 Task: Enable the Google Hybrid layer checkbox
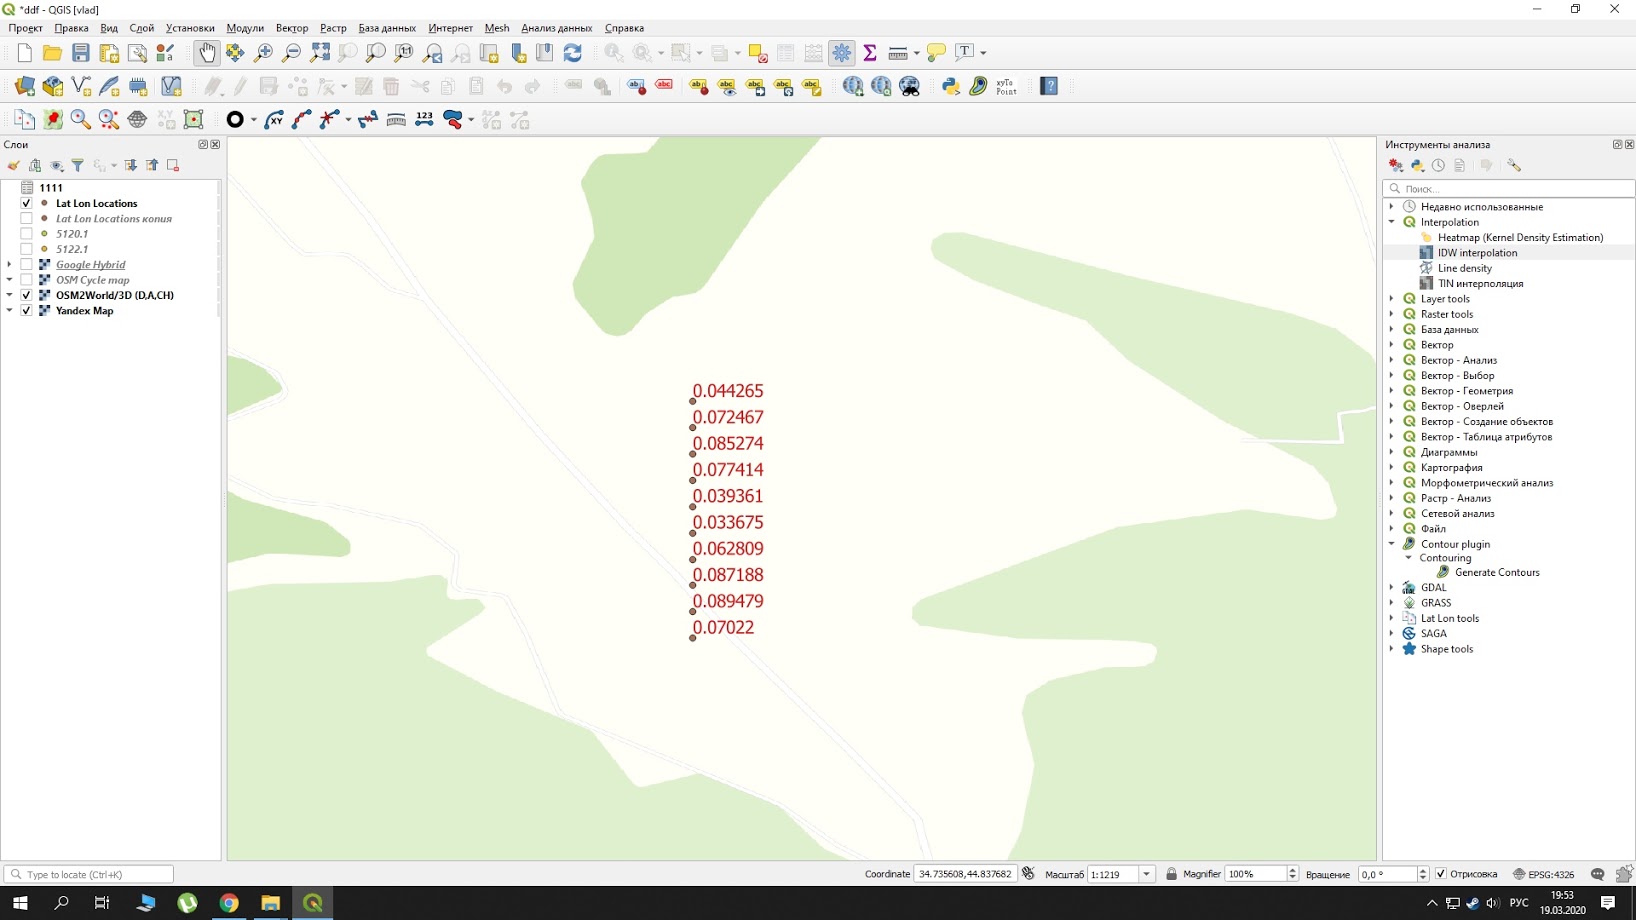27,265
